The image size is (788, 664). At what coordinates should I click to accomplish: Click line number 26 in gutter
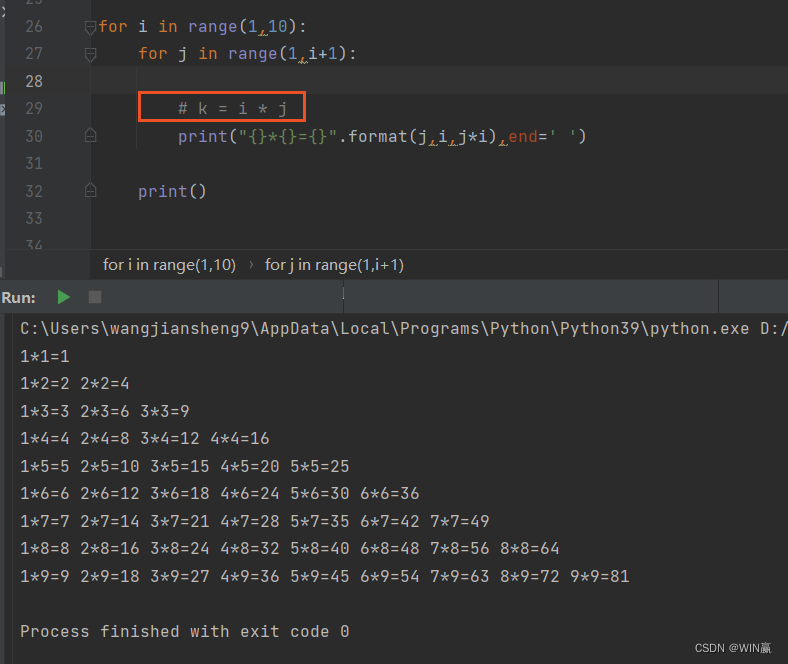click(x=34, y=26)
